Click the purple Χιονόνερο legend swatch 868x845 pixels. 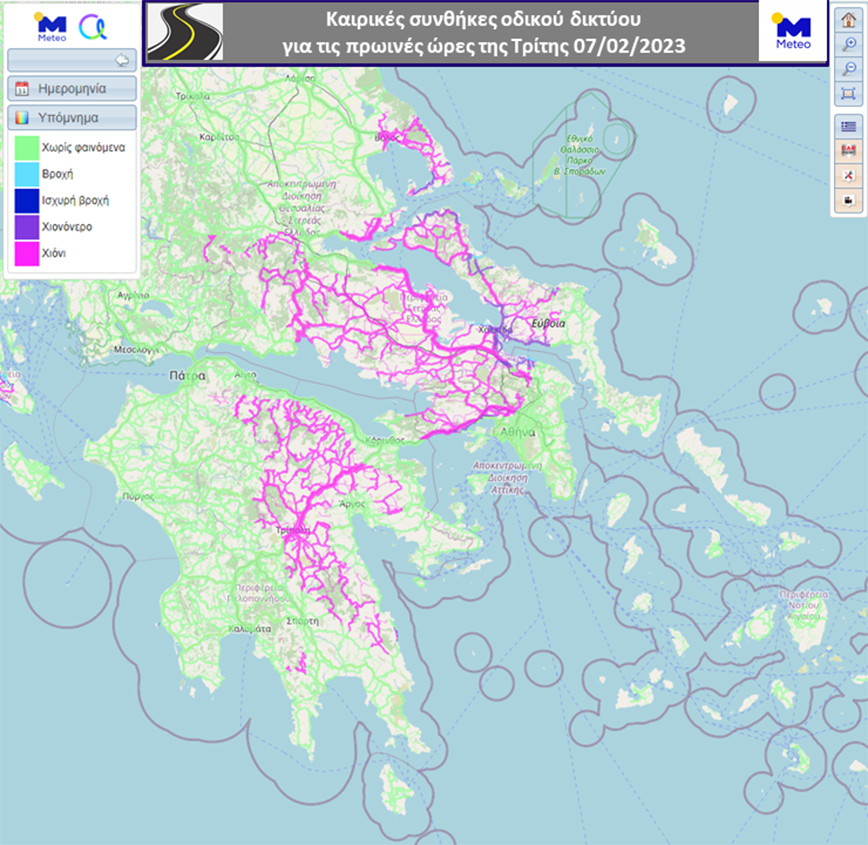pos(25,227)
